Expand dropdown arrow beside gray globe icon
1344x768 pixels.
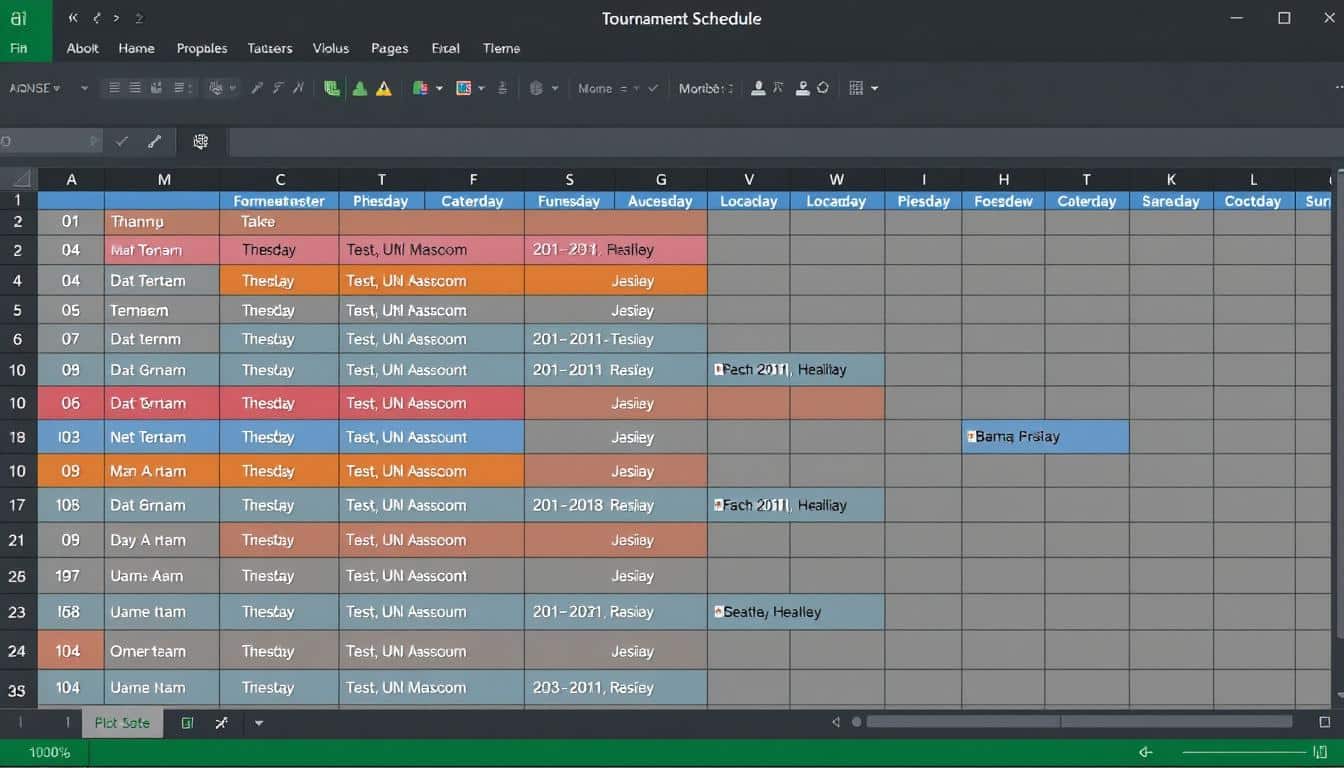[x=555, y=88]
